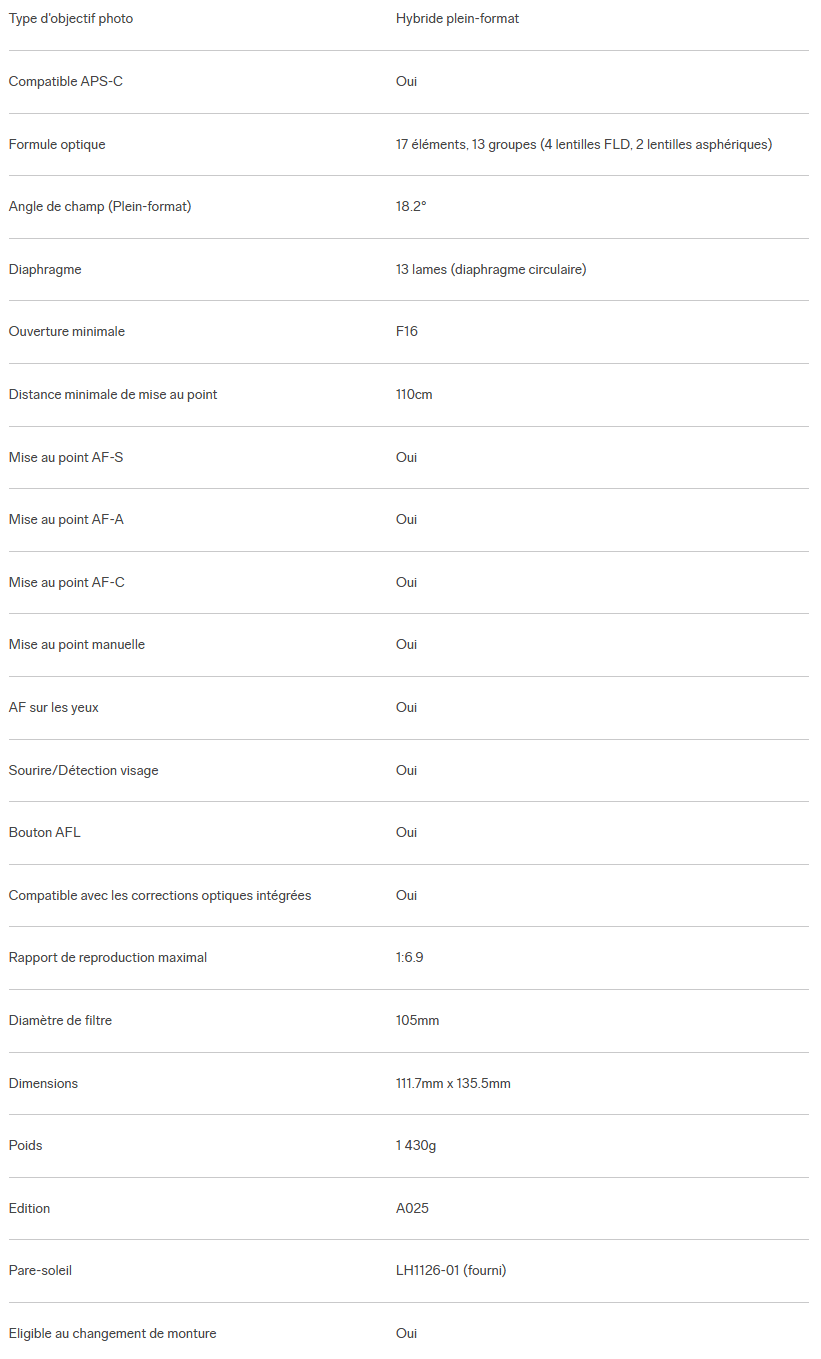
Task: Select the '18.2°' value
Action: pyautogui.click(x=411, y=206)
